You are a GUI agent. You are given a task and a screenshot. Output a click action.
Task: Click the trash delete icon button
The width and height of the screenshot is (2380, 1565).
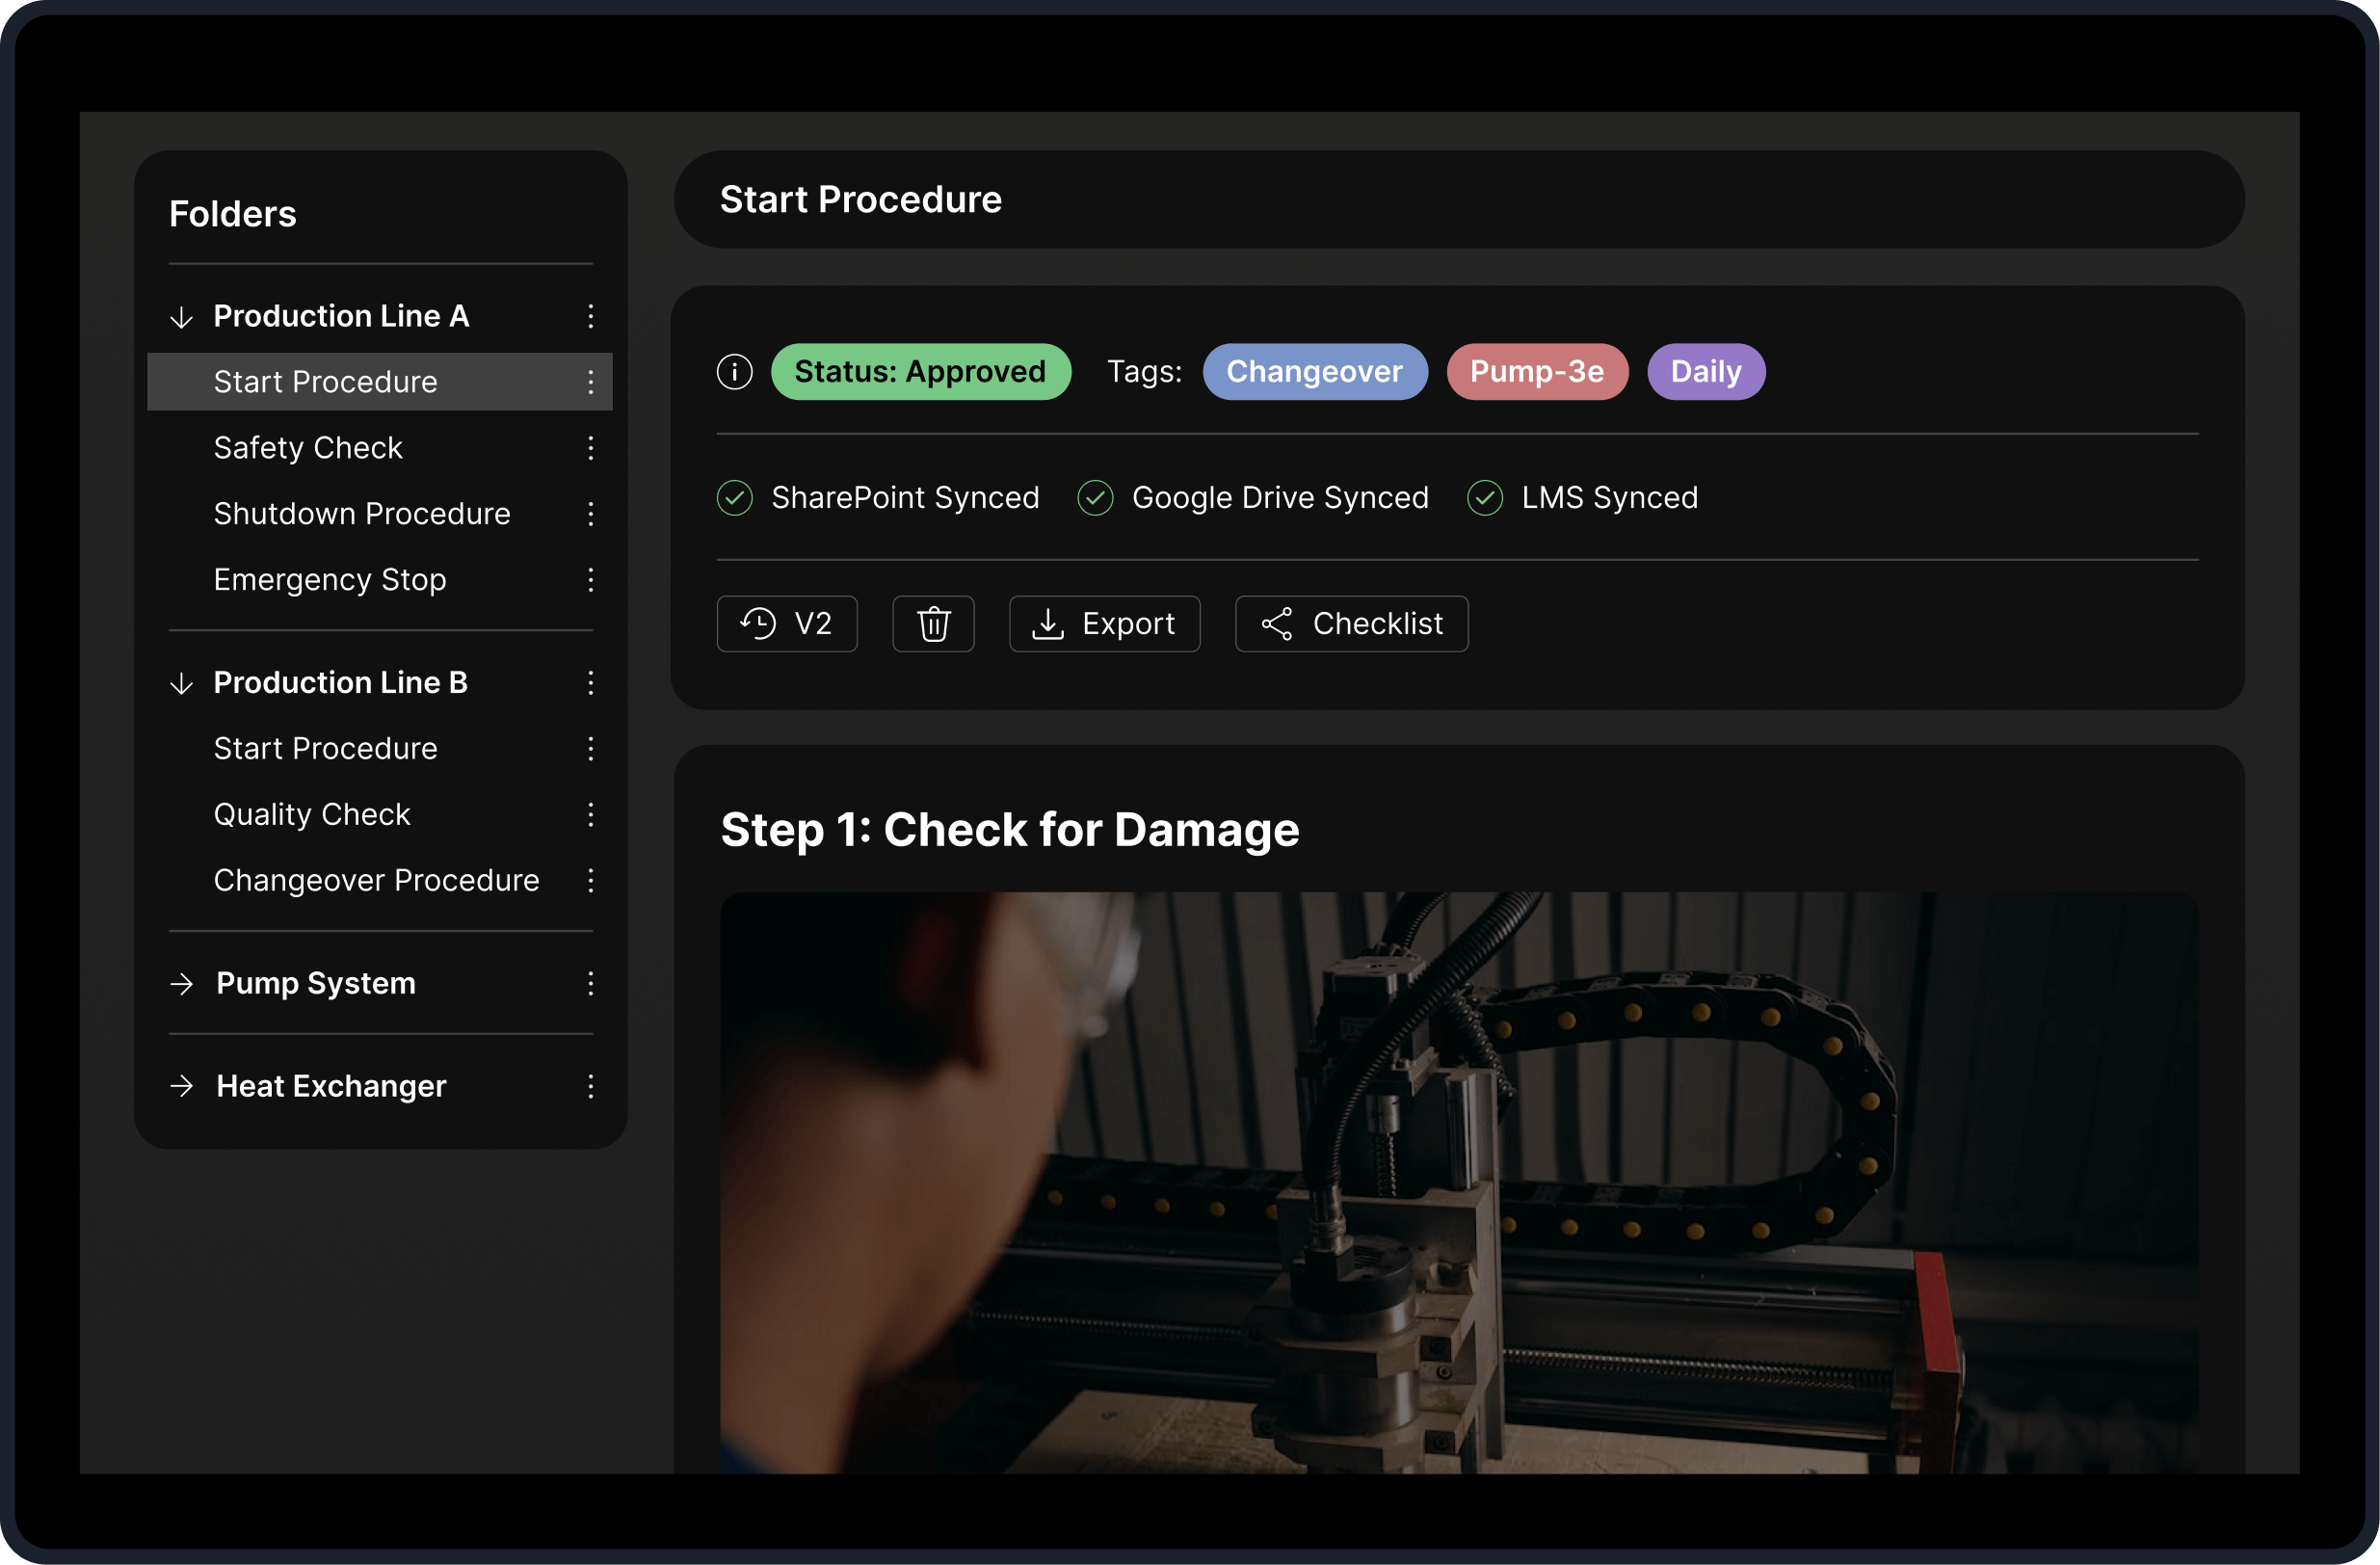click(x=933, y=624)
